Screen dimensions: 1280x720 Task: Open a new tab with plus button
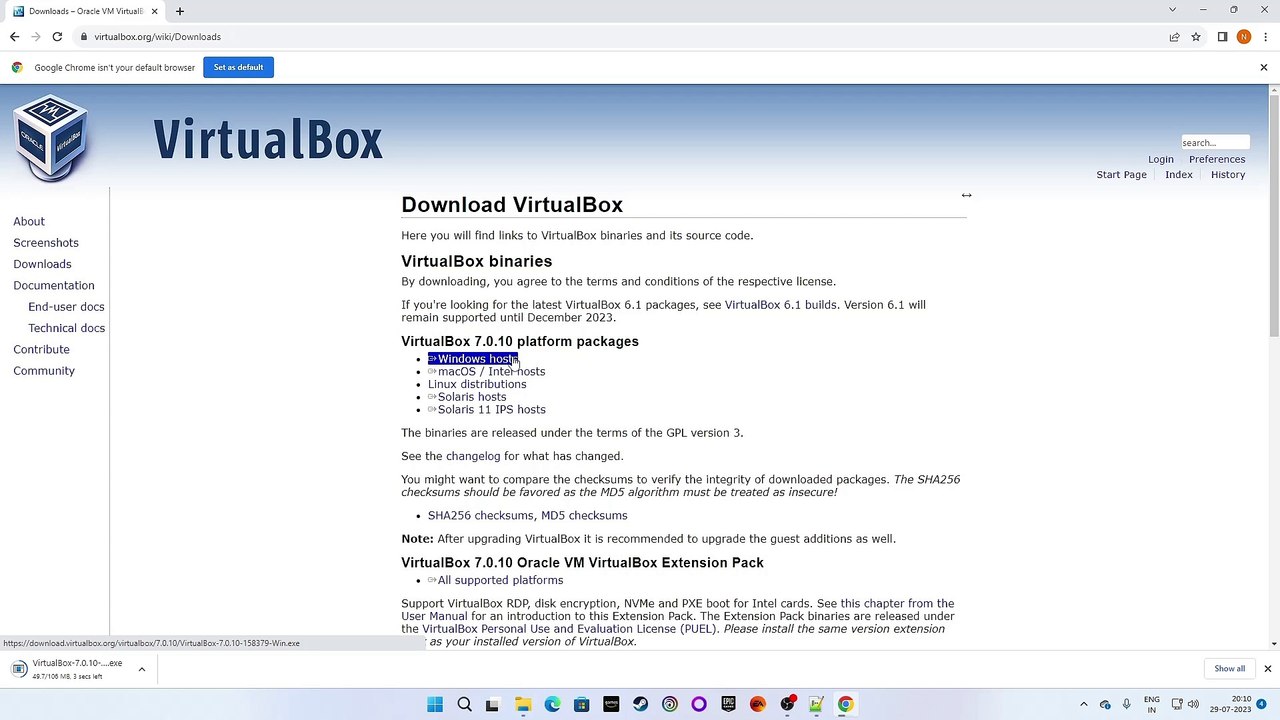coord(180,11)
